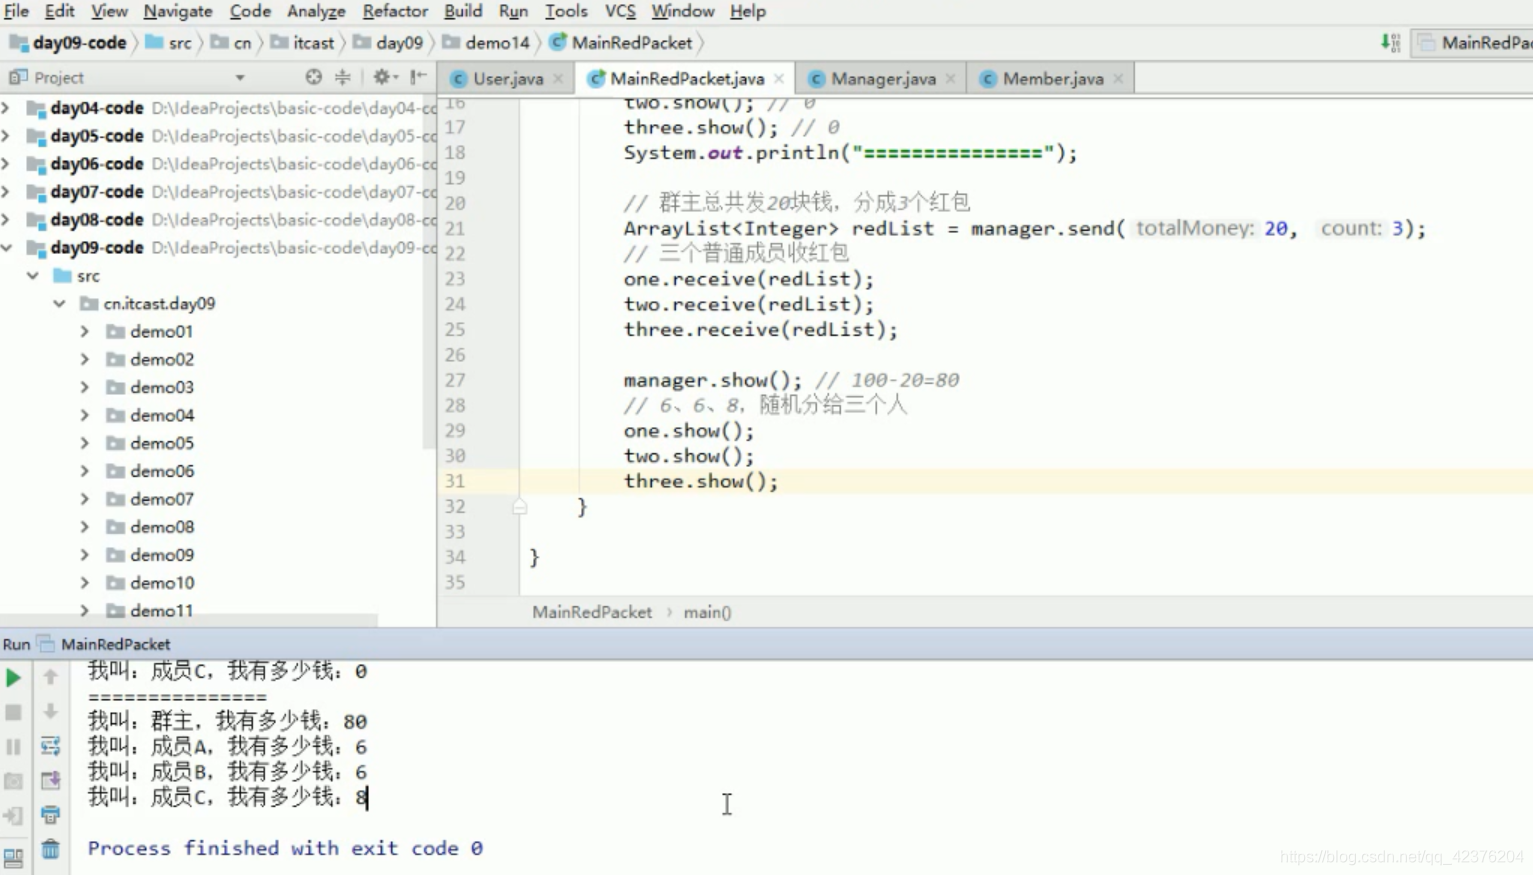Click the restore layout icon
The width and height of the screenshot is (1533, 875).
coord(13,858)
